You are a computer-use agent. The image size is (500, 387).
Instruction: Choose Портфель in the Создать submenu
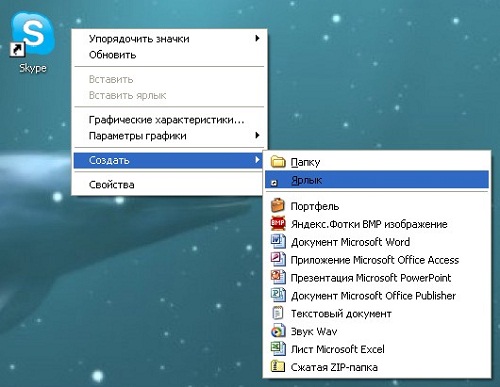point(377,206)
